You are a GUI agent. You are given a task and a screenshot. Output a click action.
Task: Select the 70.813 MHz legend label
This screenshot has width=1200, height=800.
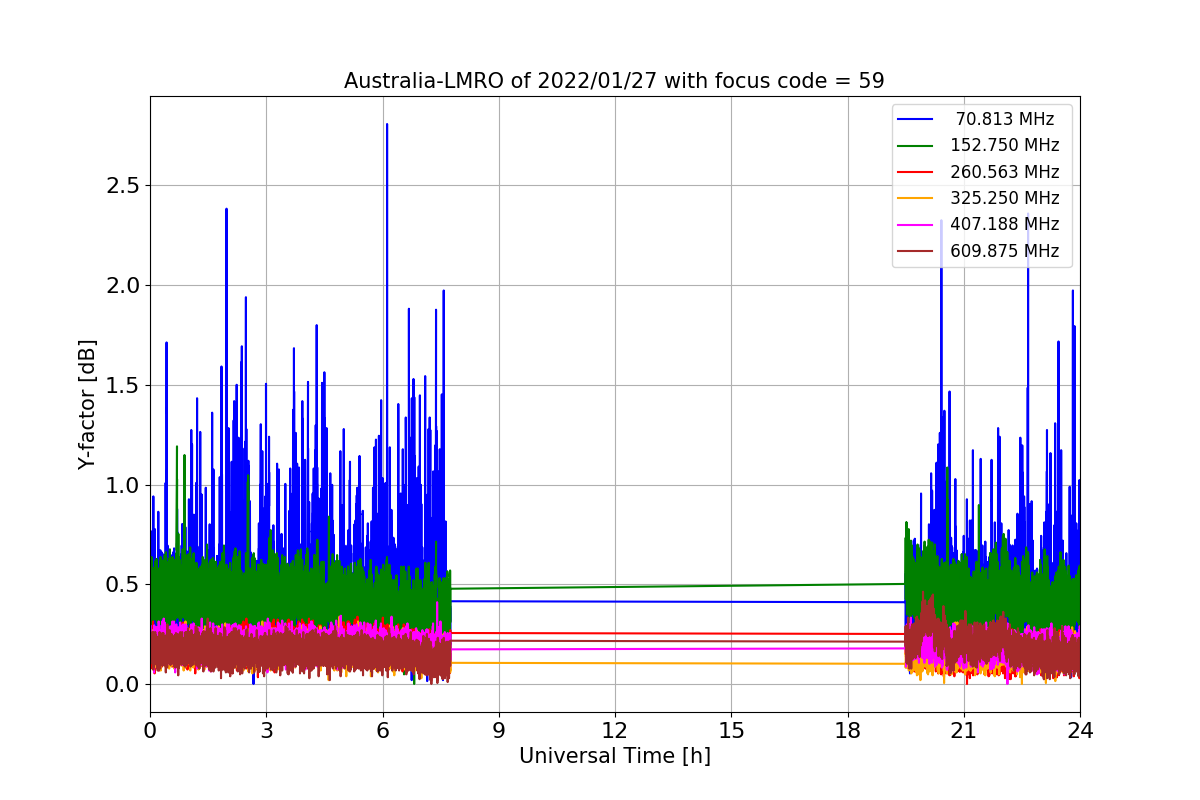[x=1005, y=119]
